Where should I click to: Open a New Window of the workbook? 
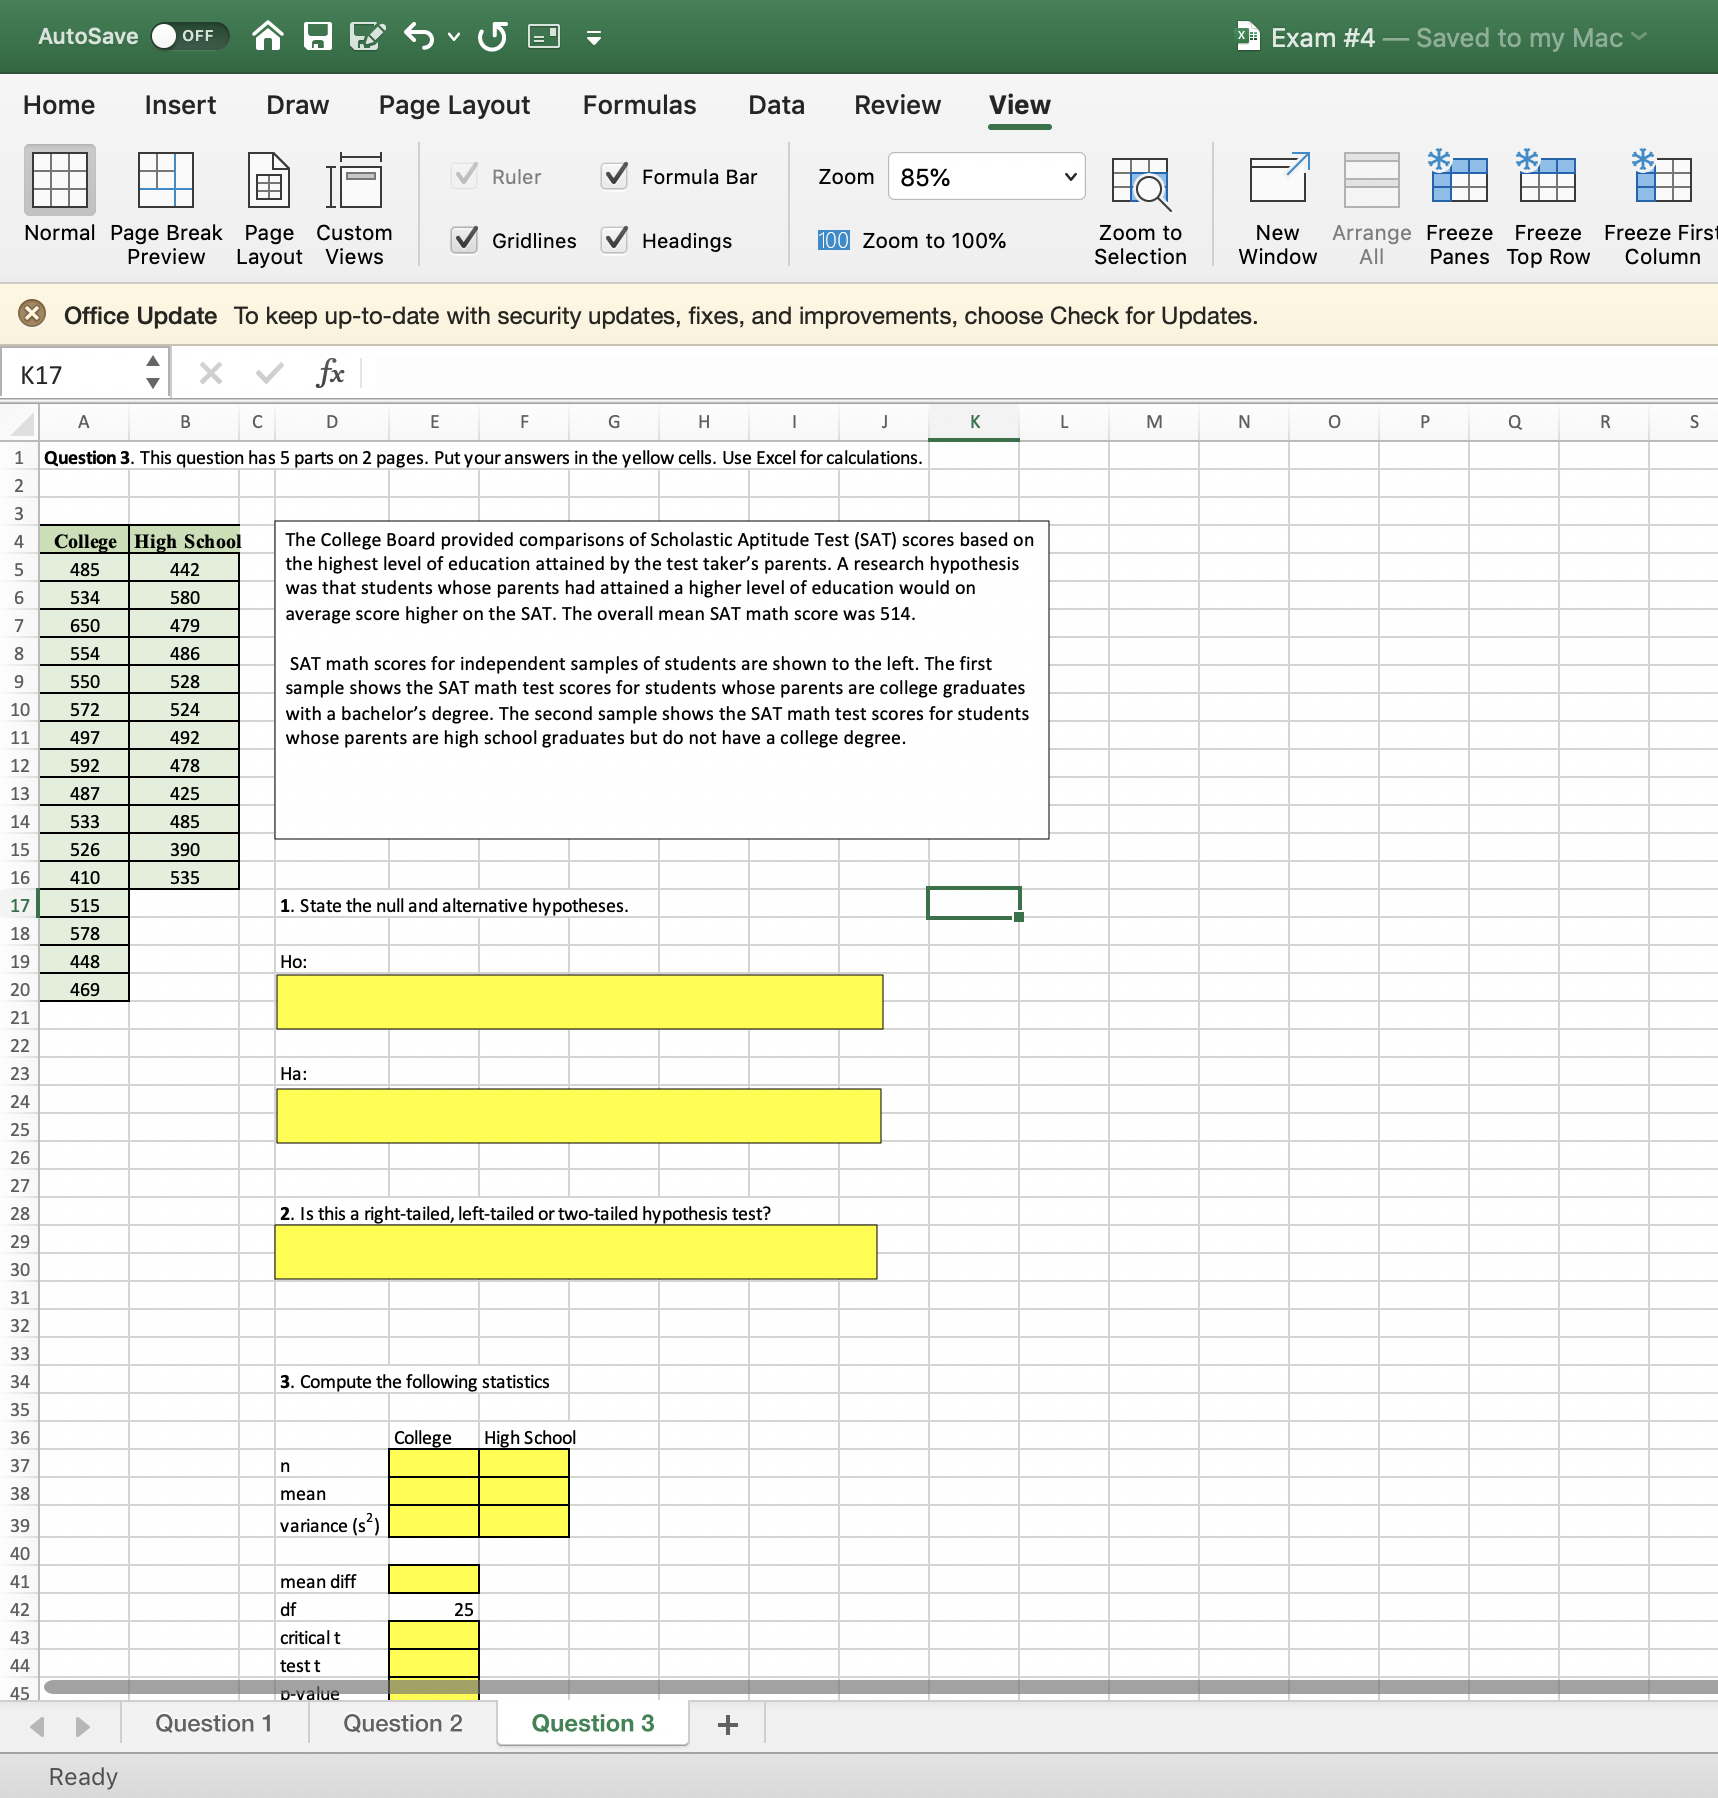[1276, 200]
